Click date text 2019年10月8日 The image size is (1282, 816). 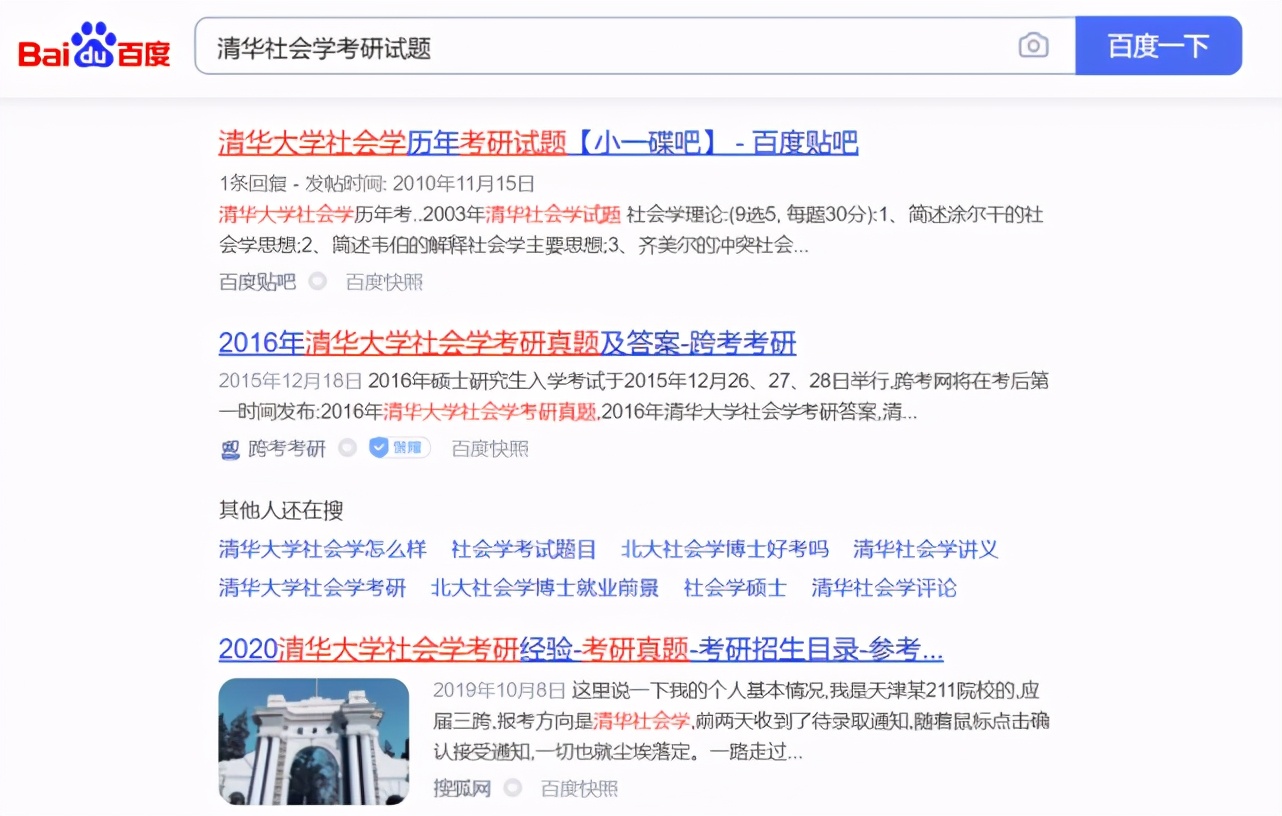(x=499, y=691)
